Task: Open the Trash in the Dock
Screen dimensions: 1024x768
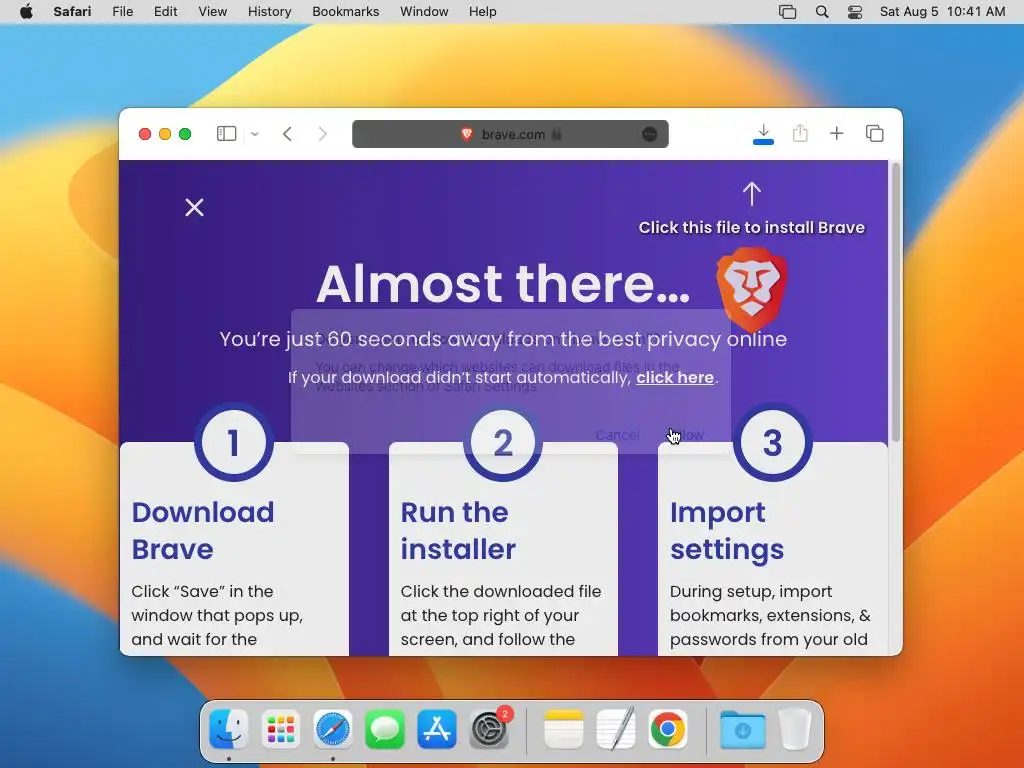Action: [x=795, y=729]
